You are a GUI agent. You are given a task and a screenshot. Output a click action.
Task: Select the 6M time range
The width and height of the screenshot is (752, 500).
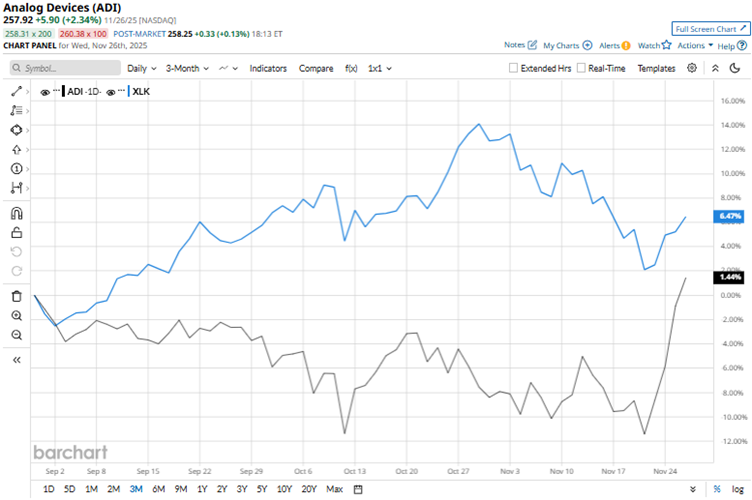coord(158,489)
